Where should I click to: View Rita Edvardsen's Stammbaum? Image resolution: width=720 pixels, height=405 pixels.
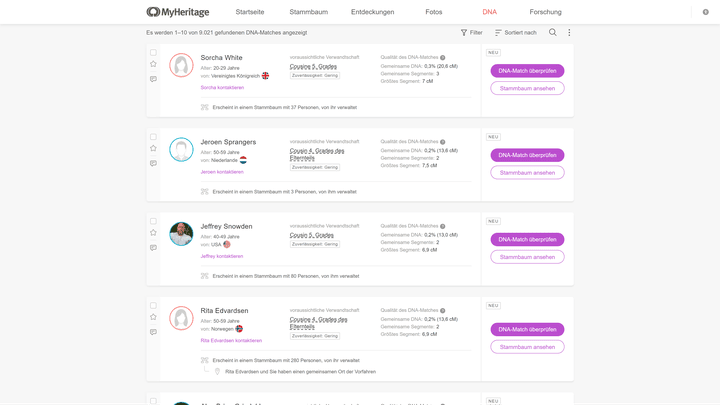coord(527,347)
